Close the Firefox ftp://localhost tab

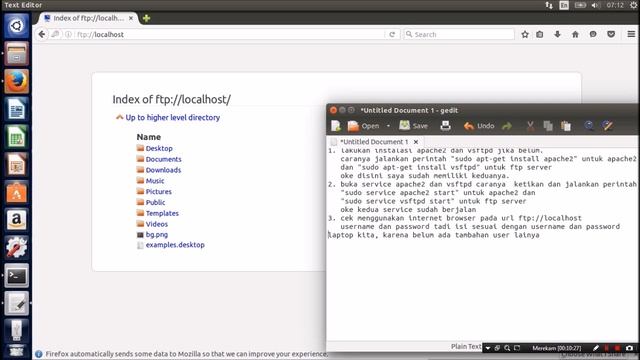click(131, 18)
